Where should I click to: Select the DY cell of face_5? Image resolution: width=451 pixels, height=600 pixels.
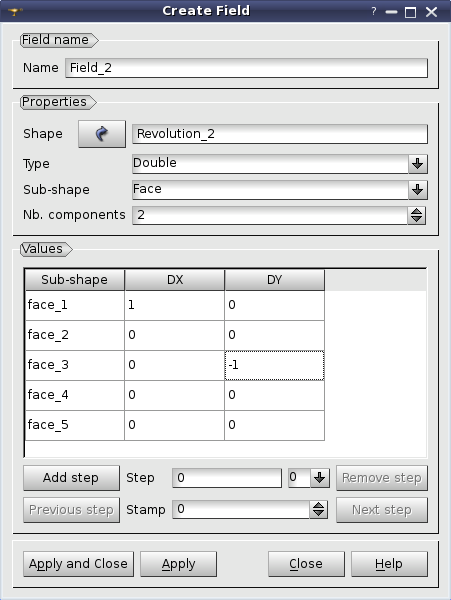coord(274,425)
